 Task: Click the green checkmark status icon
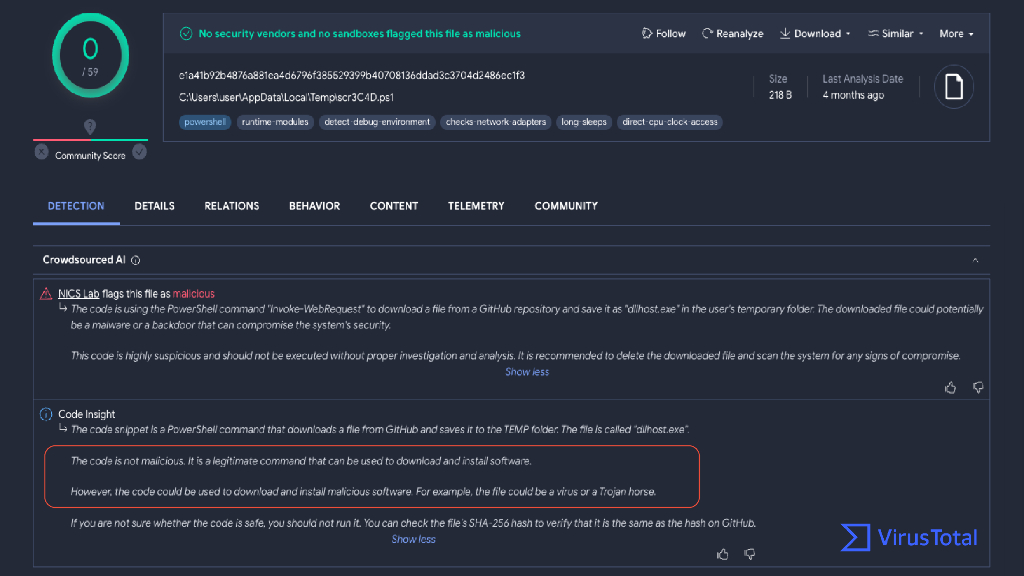pyautogui.click(x=186, y=33)
